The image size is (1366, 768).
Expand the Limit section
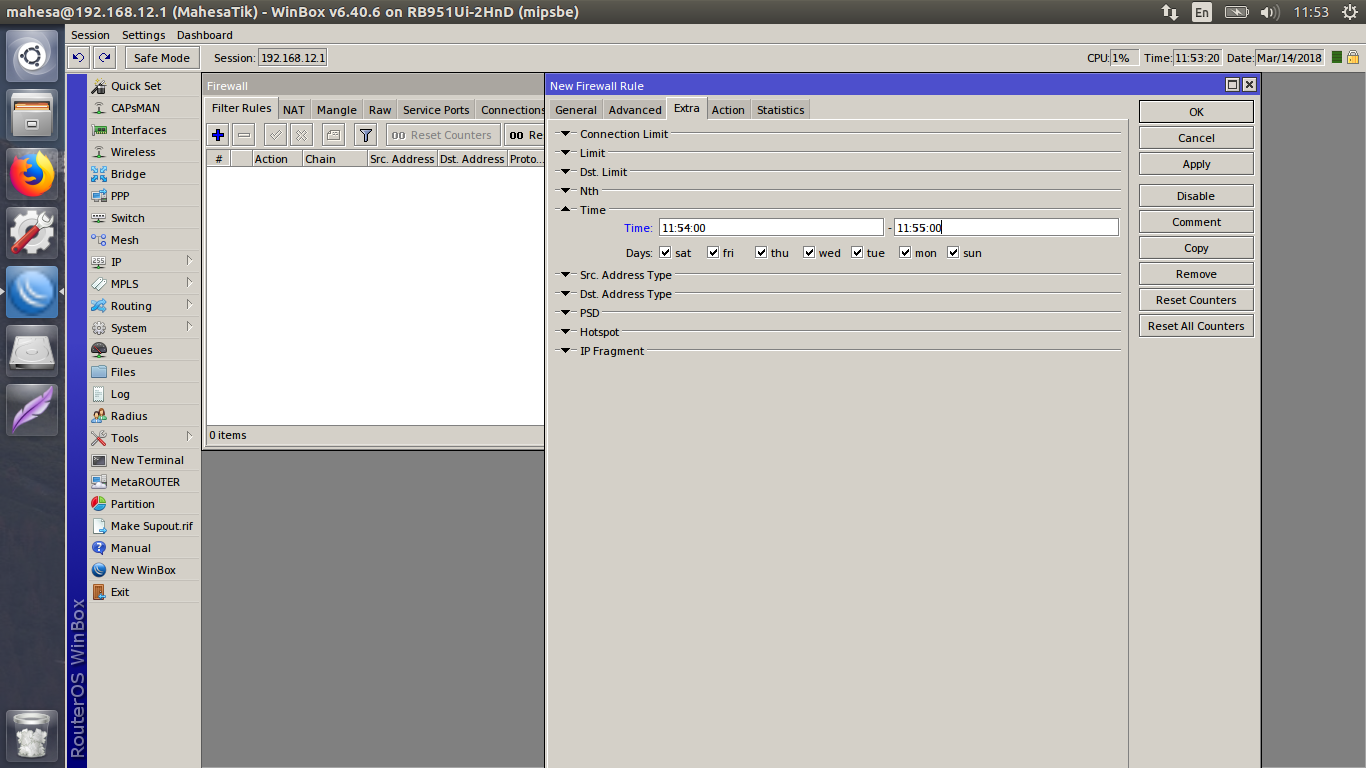pyautogui.click(x=565, y=153)
